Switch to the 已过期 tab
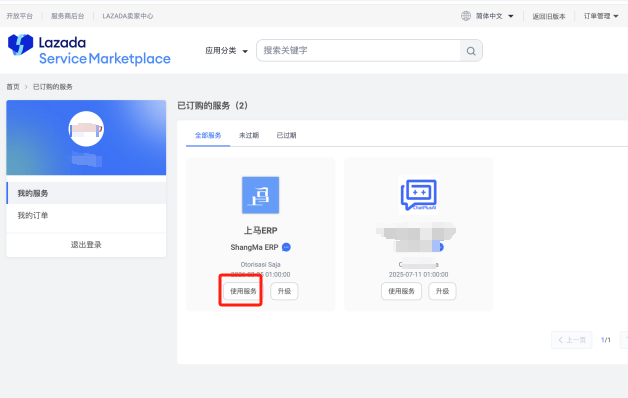 (286, 135)
